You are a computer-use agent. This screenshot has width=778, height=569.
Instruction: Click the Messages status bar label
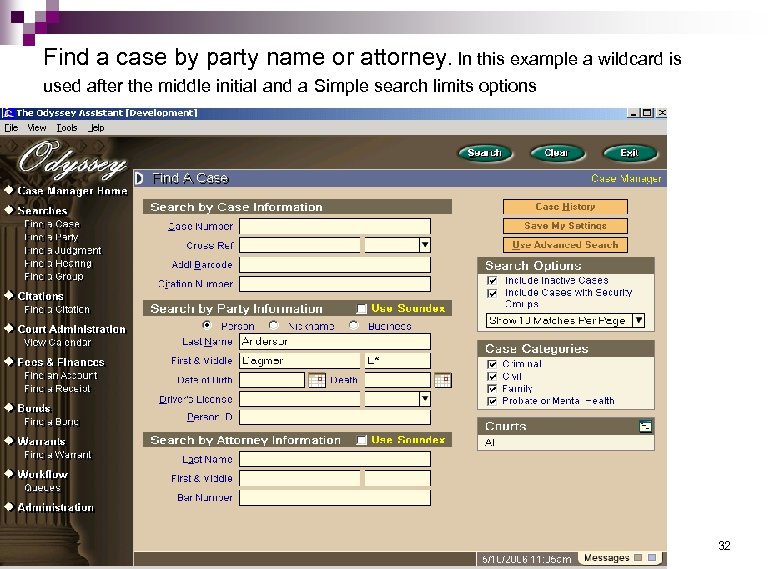point(606,558)
